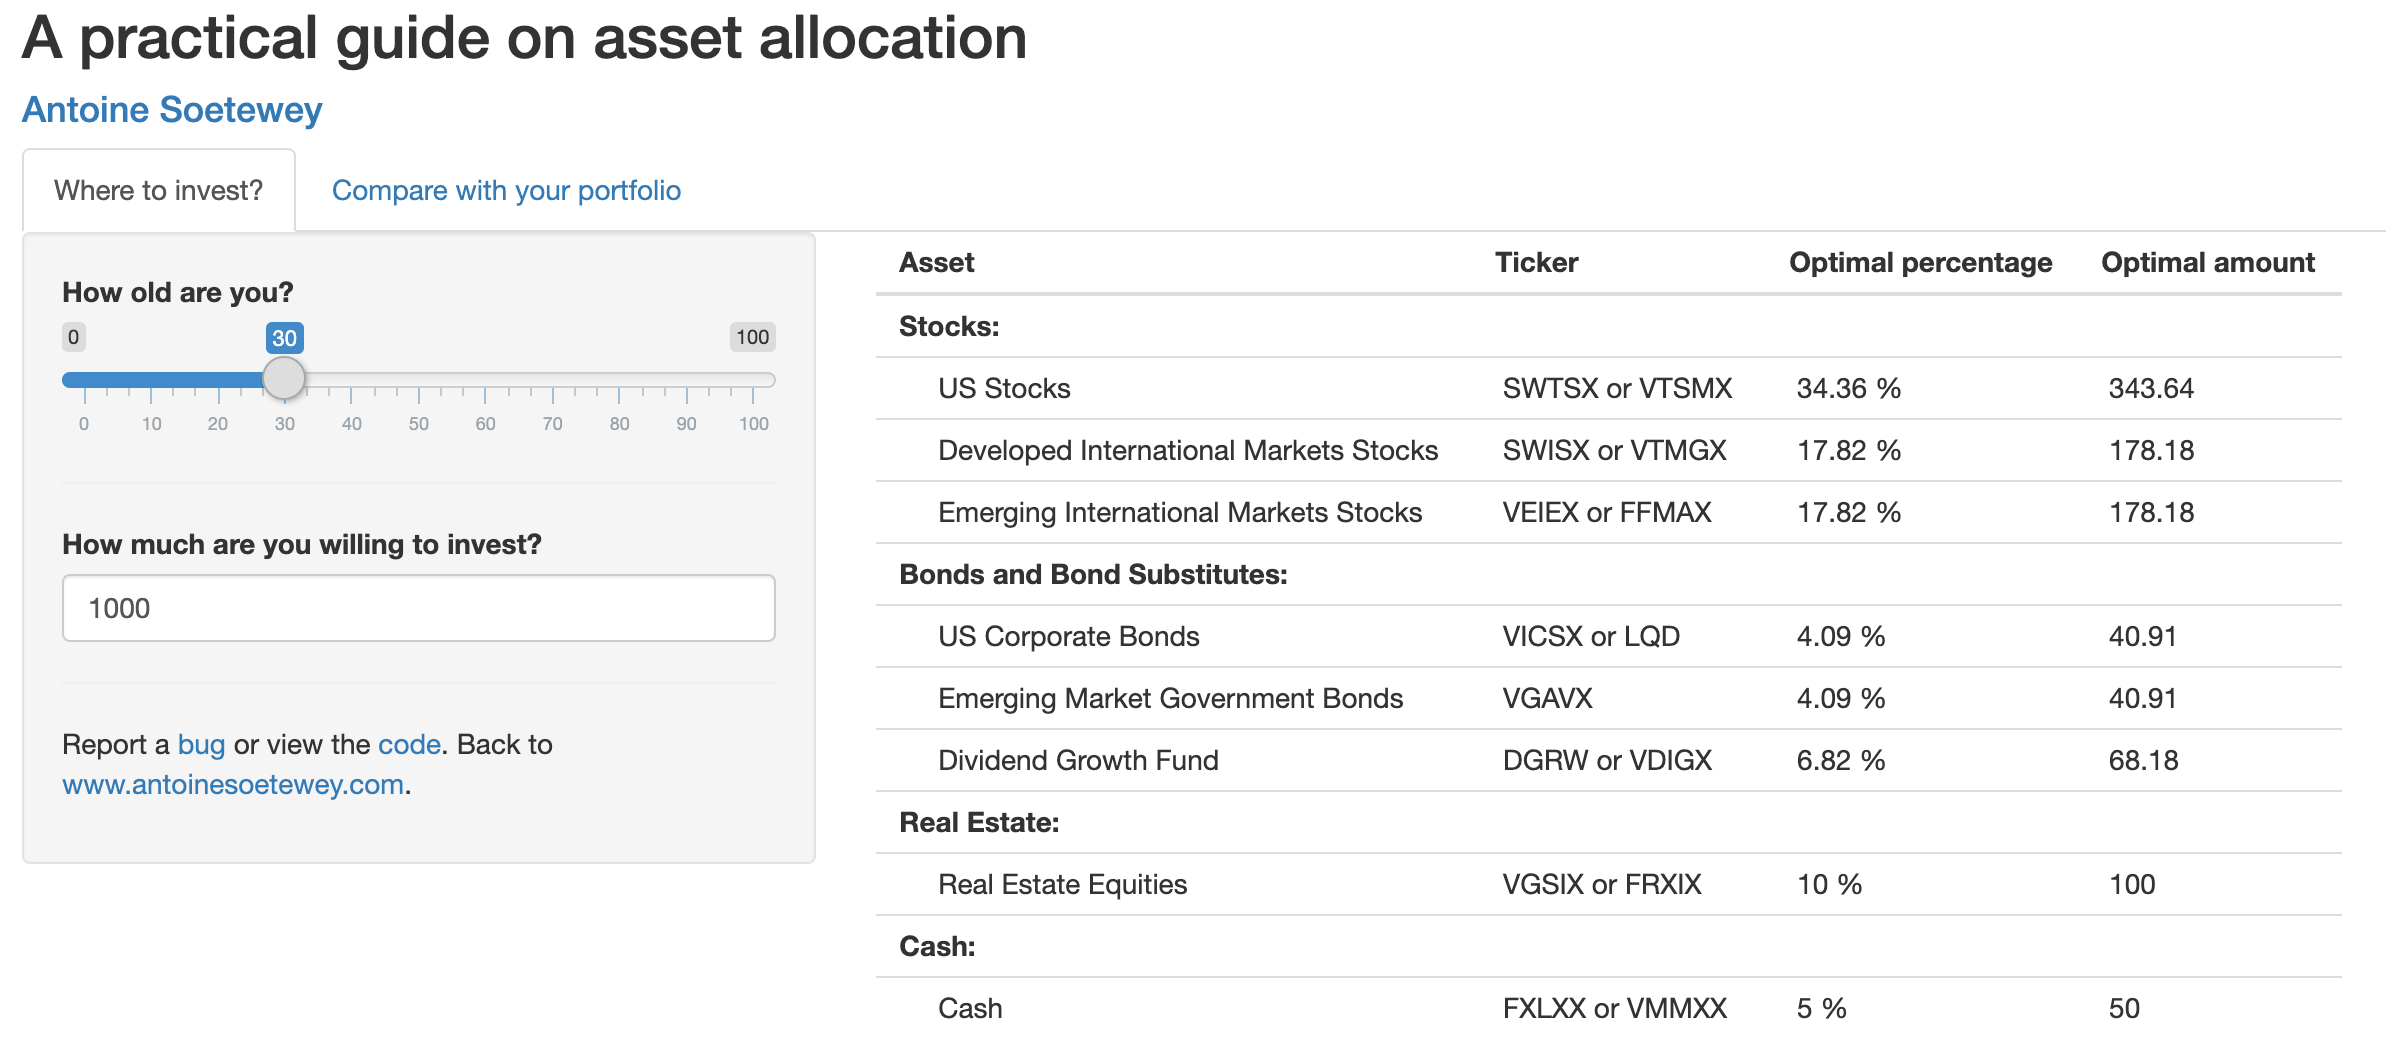Open the code link
The height and width of the screenshot is (1064, 2386).
click(x=409, y=744)
